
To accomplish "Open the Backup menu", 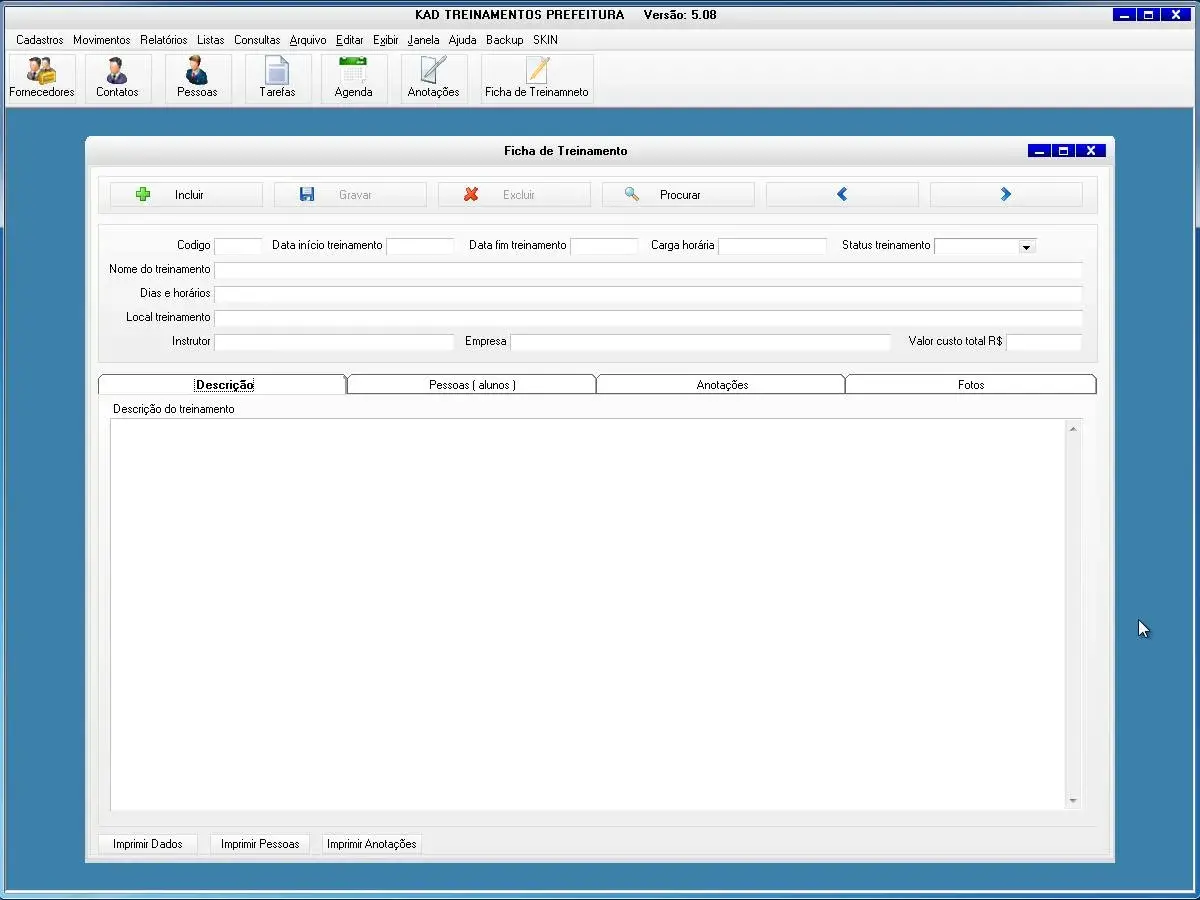I will (505, 40).
